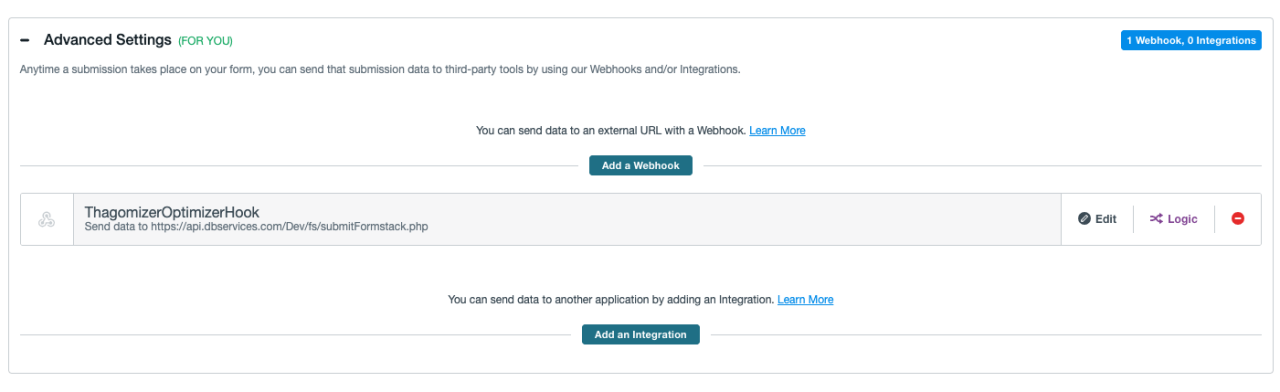The width and height of the screenshot is (1280, 392).
Task: Click the Add a Webhook button
Action: click(640, 166)
